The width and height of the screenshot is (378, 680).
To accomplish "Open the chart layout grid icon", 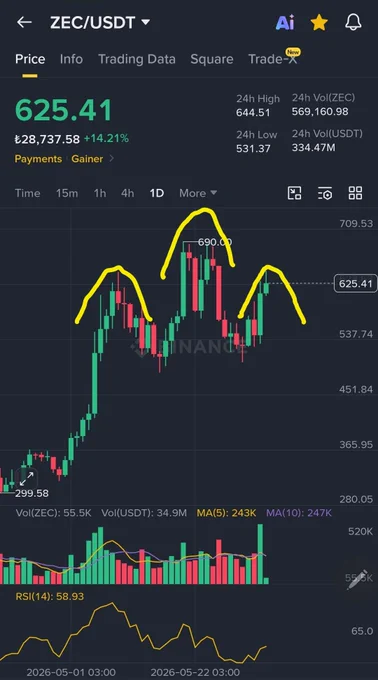I will coord(355,193).
